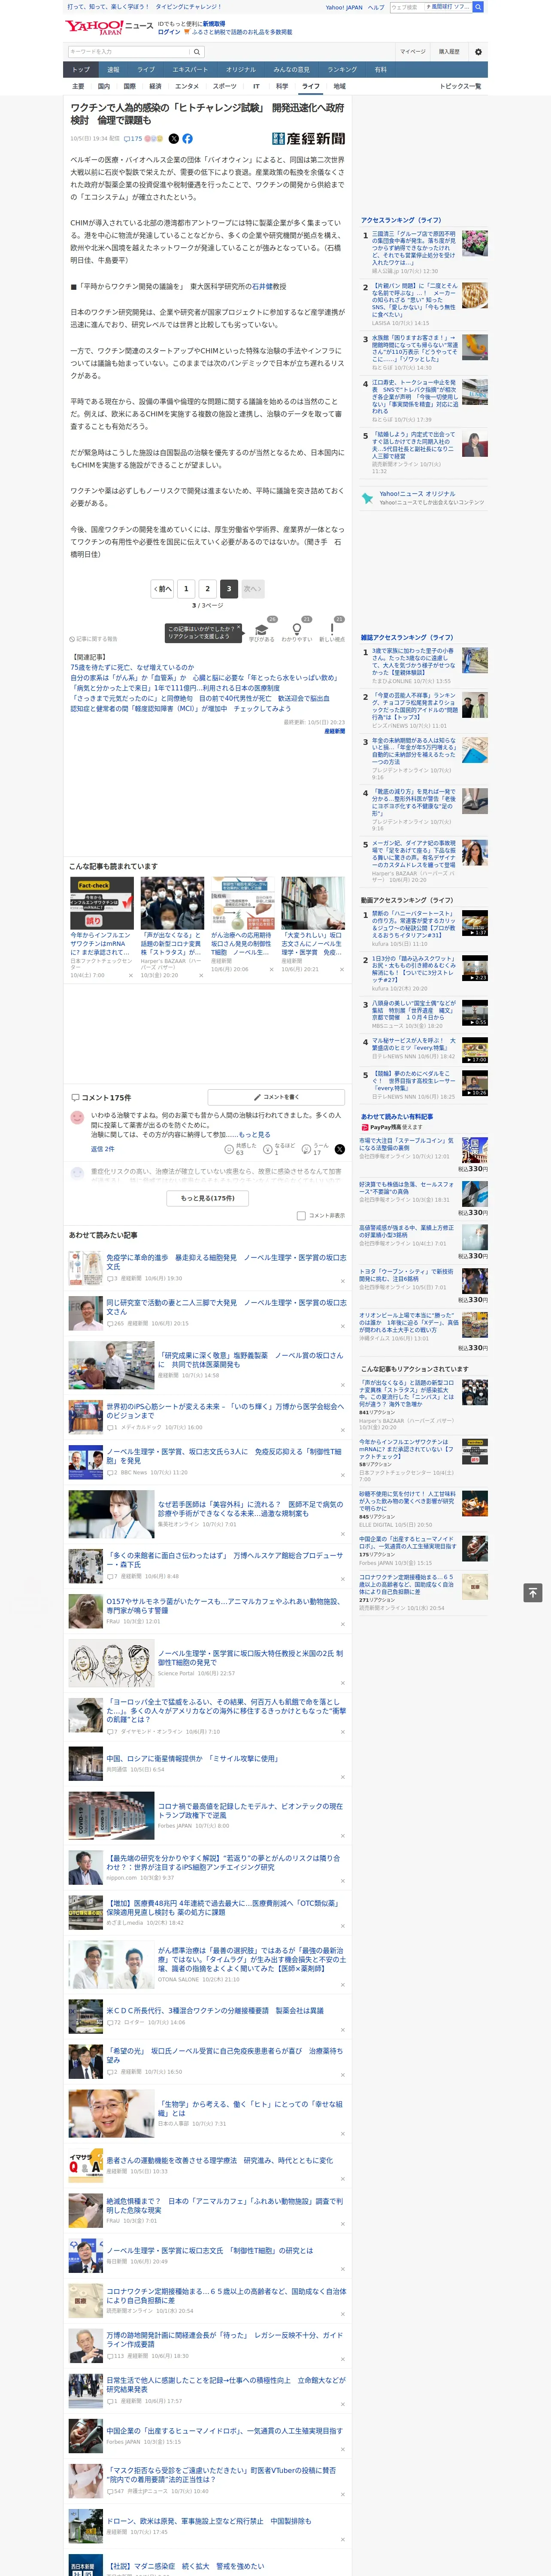Click the わかりやすい lightbulb reaction
Image resolution: width=551 pixels, height=2576 pixels.
[297, 631]
